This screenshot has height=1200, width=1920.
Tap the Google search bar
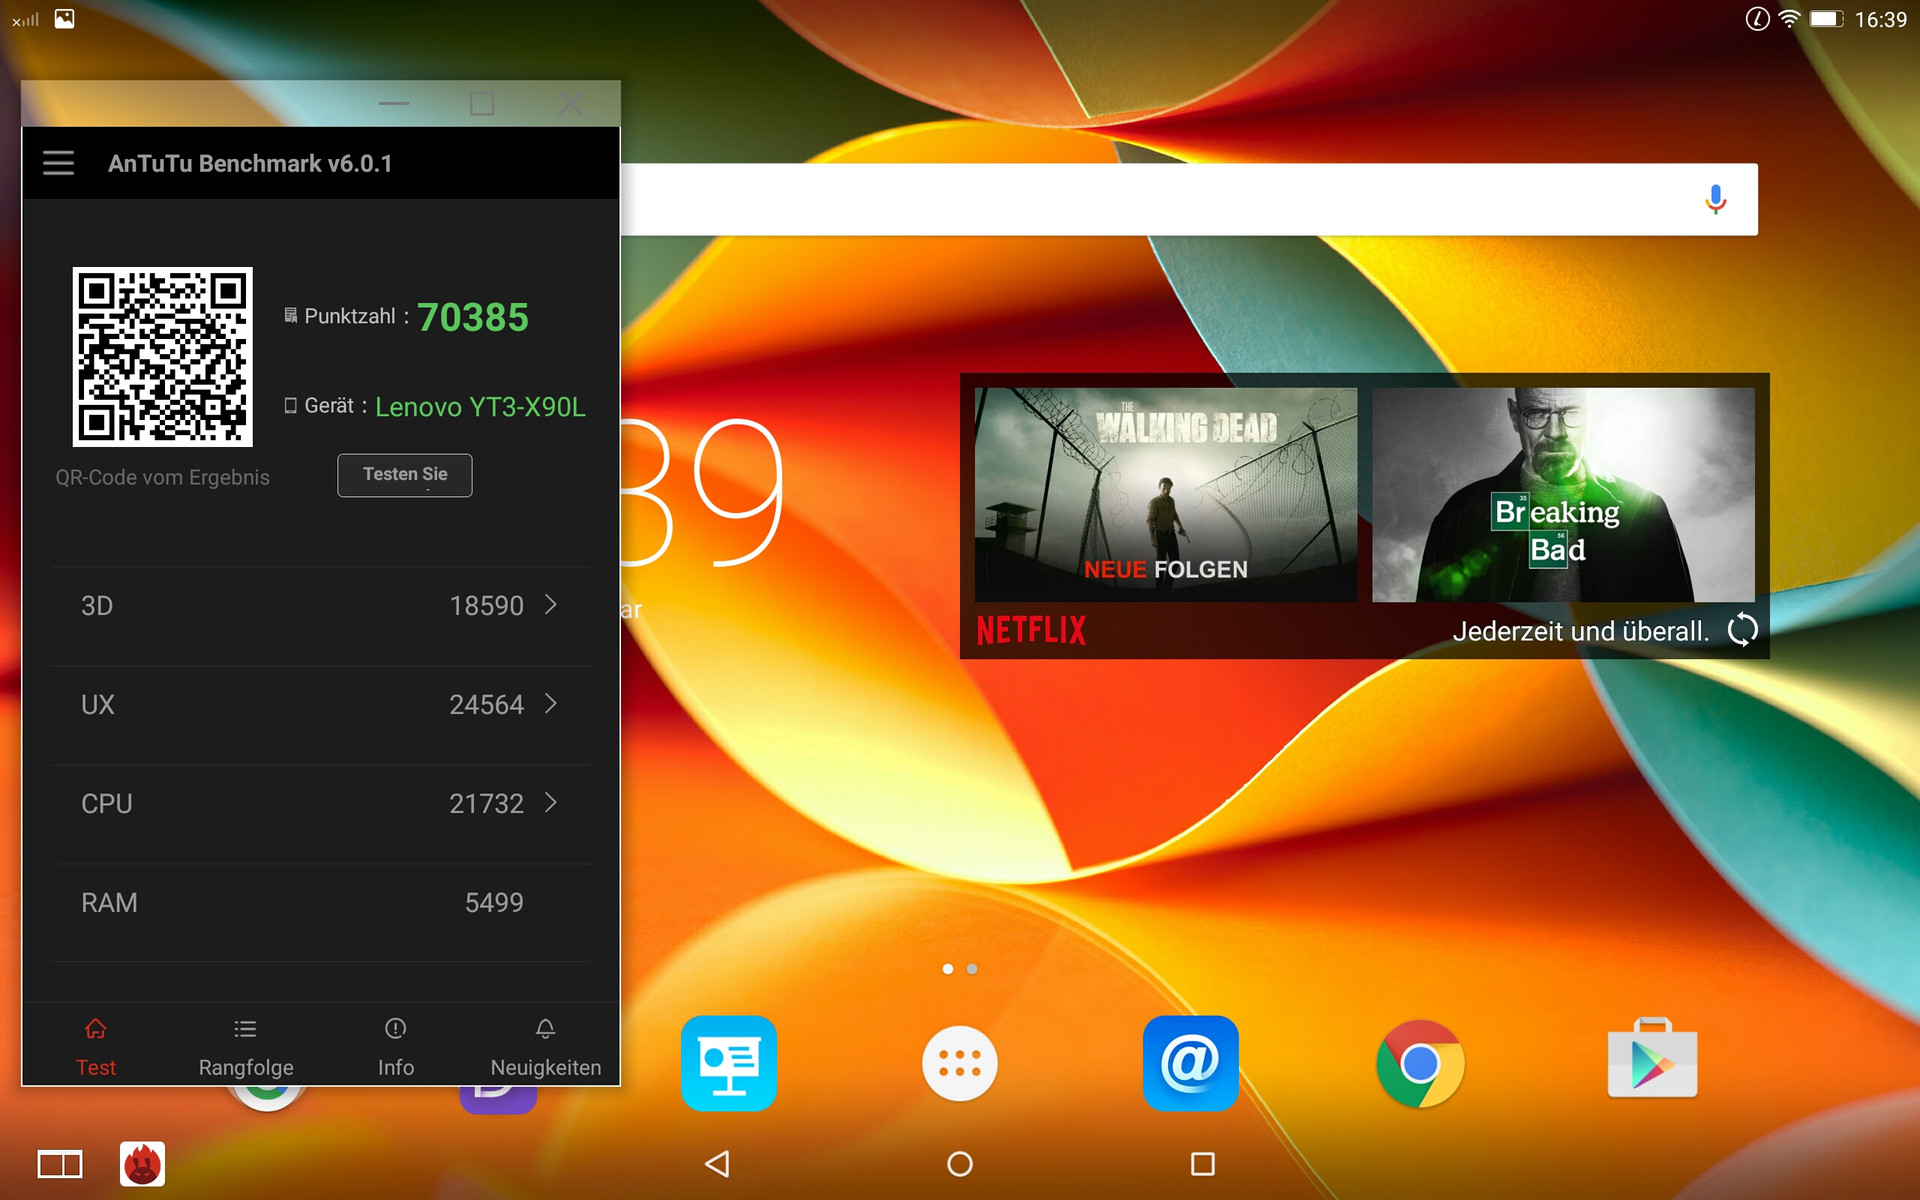click(x=1150, y=200)
